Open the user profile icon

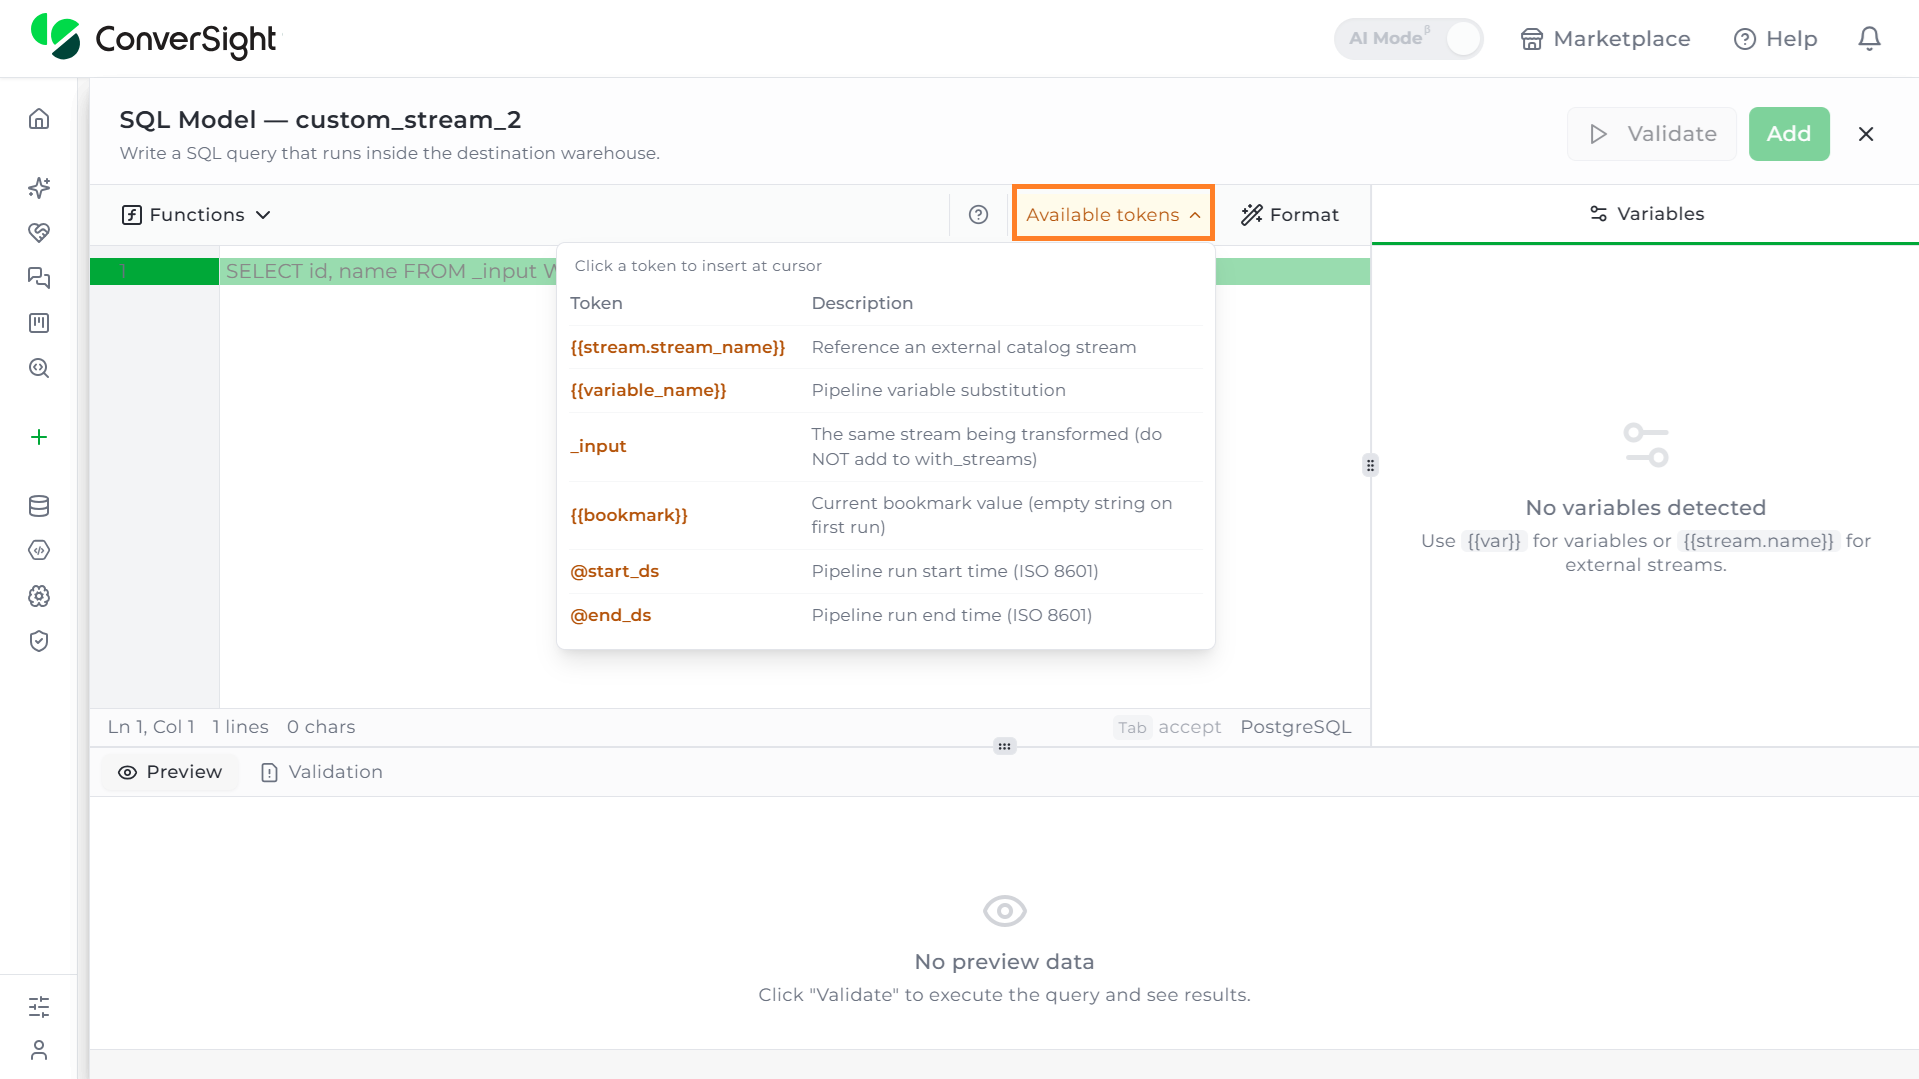(39, 1050)
